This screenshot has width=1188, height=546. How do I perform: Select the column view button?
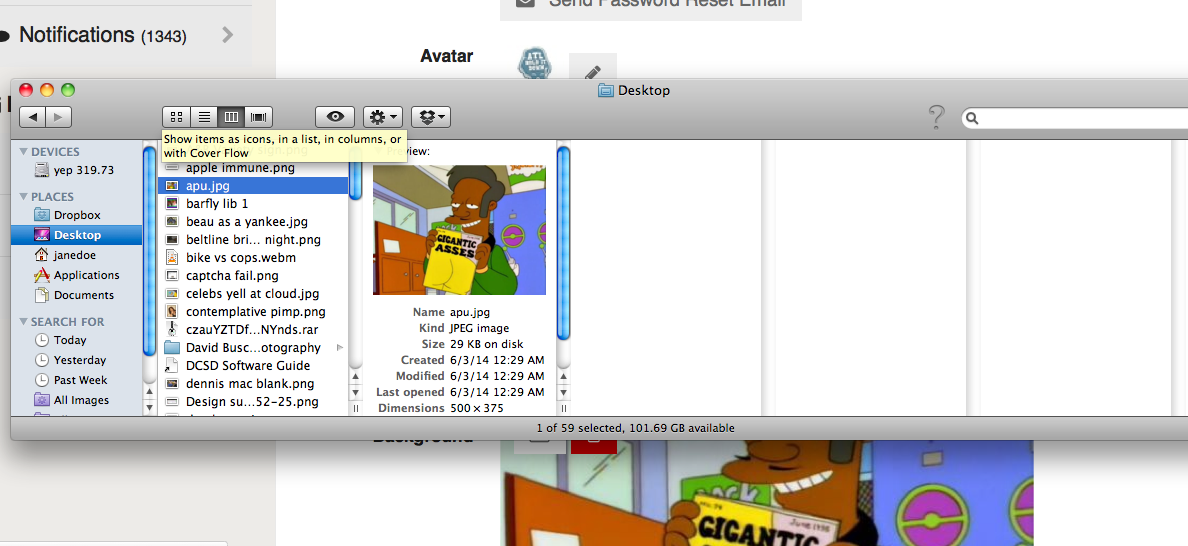[x=231, y=117]
